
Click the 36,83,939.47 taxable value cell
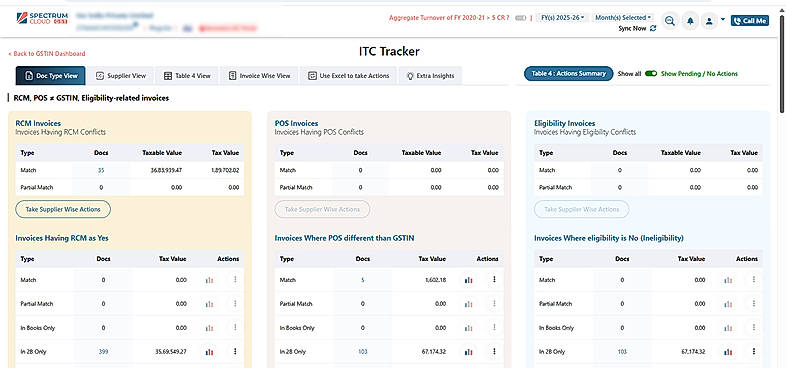166,170
